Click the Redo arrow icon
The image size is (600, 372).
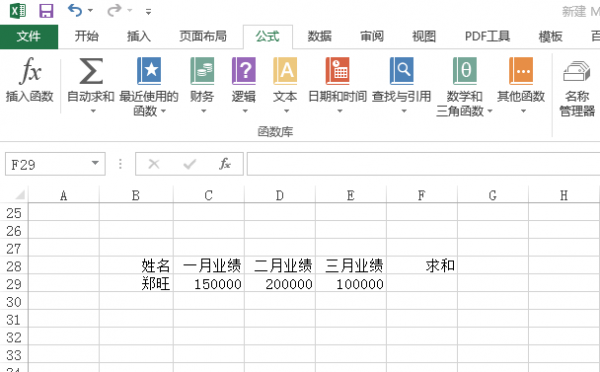(x=114, y=10)
